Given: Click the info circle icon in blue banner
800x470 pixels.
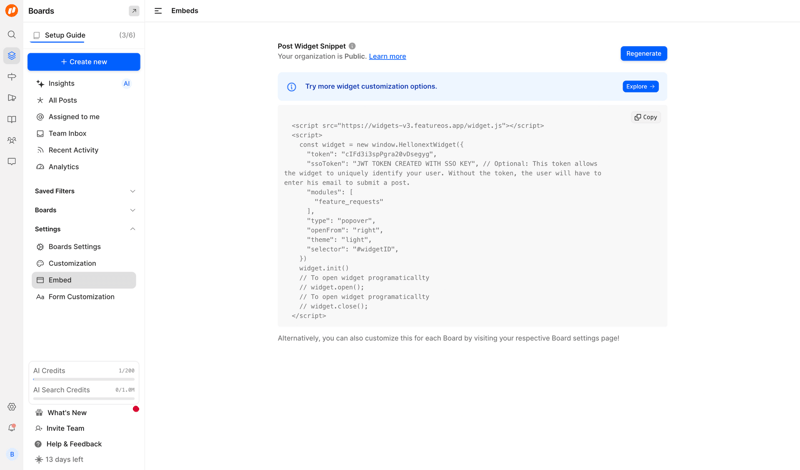Looking at the screenshot, I should click(291, 87).
